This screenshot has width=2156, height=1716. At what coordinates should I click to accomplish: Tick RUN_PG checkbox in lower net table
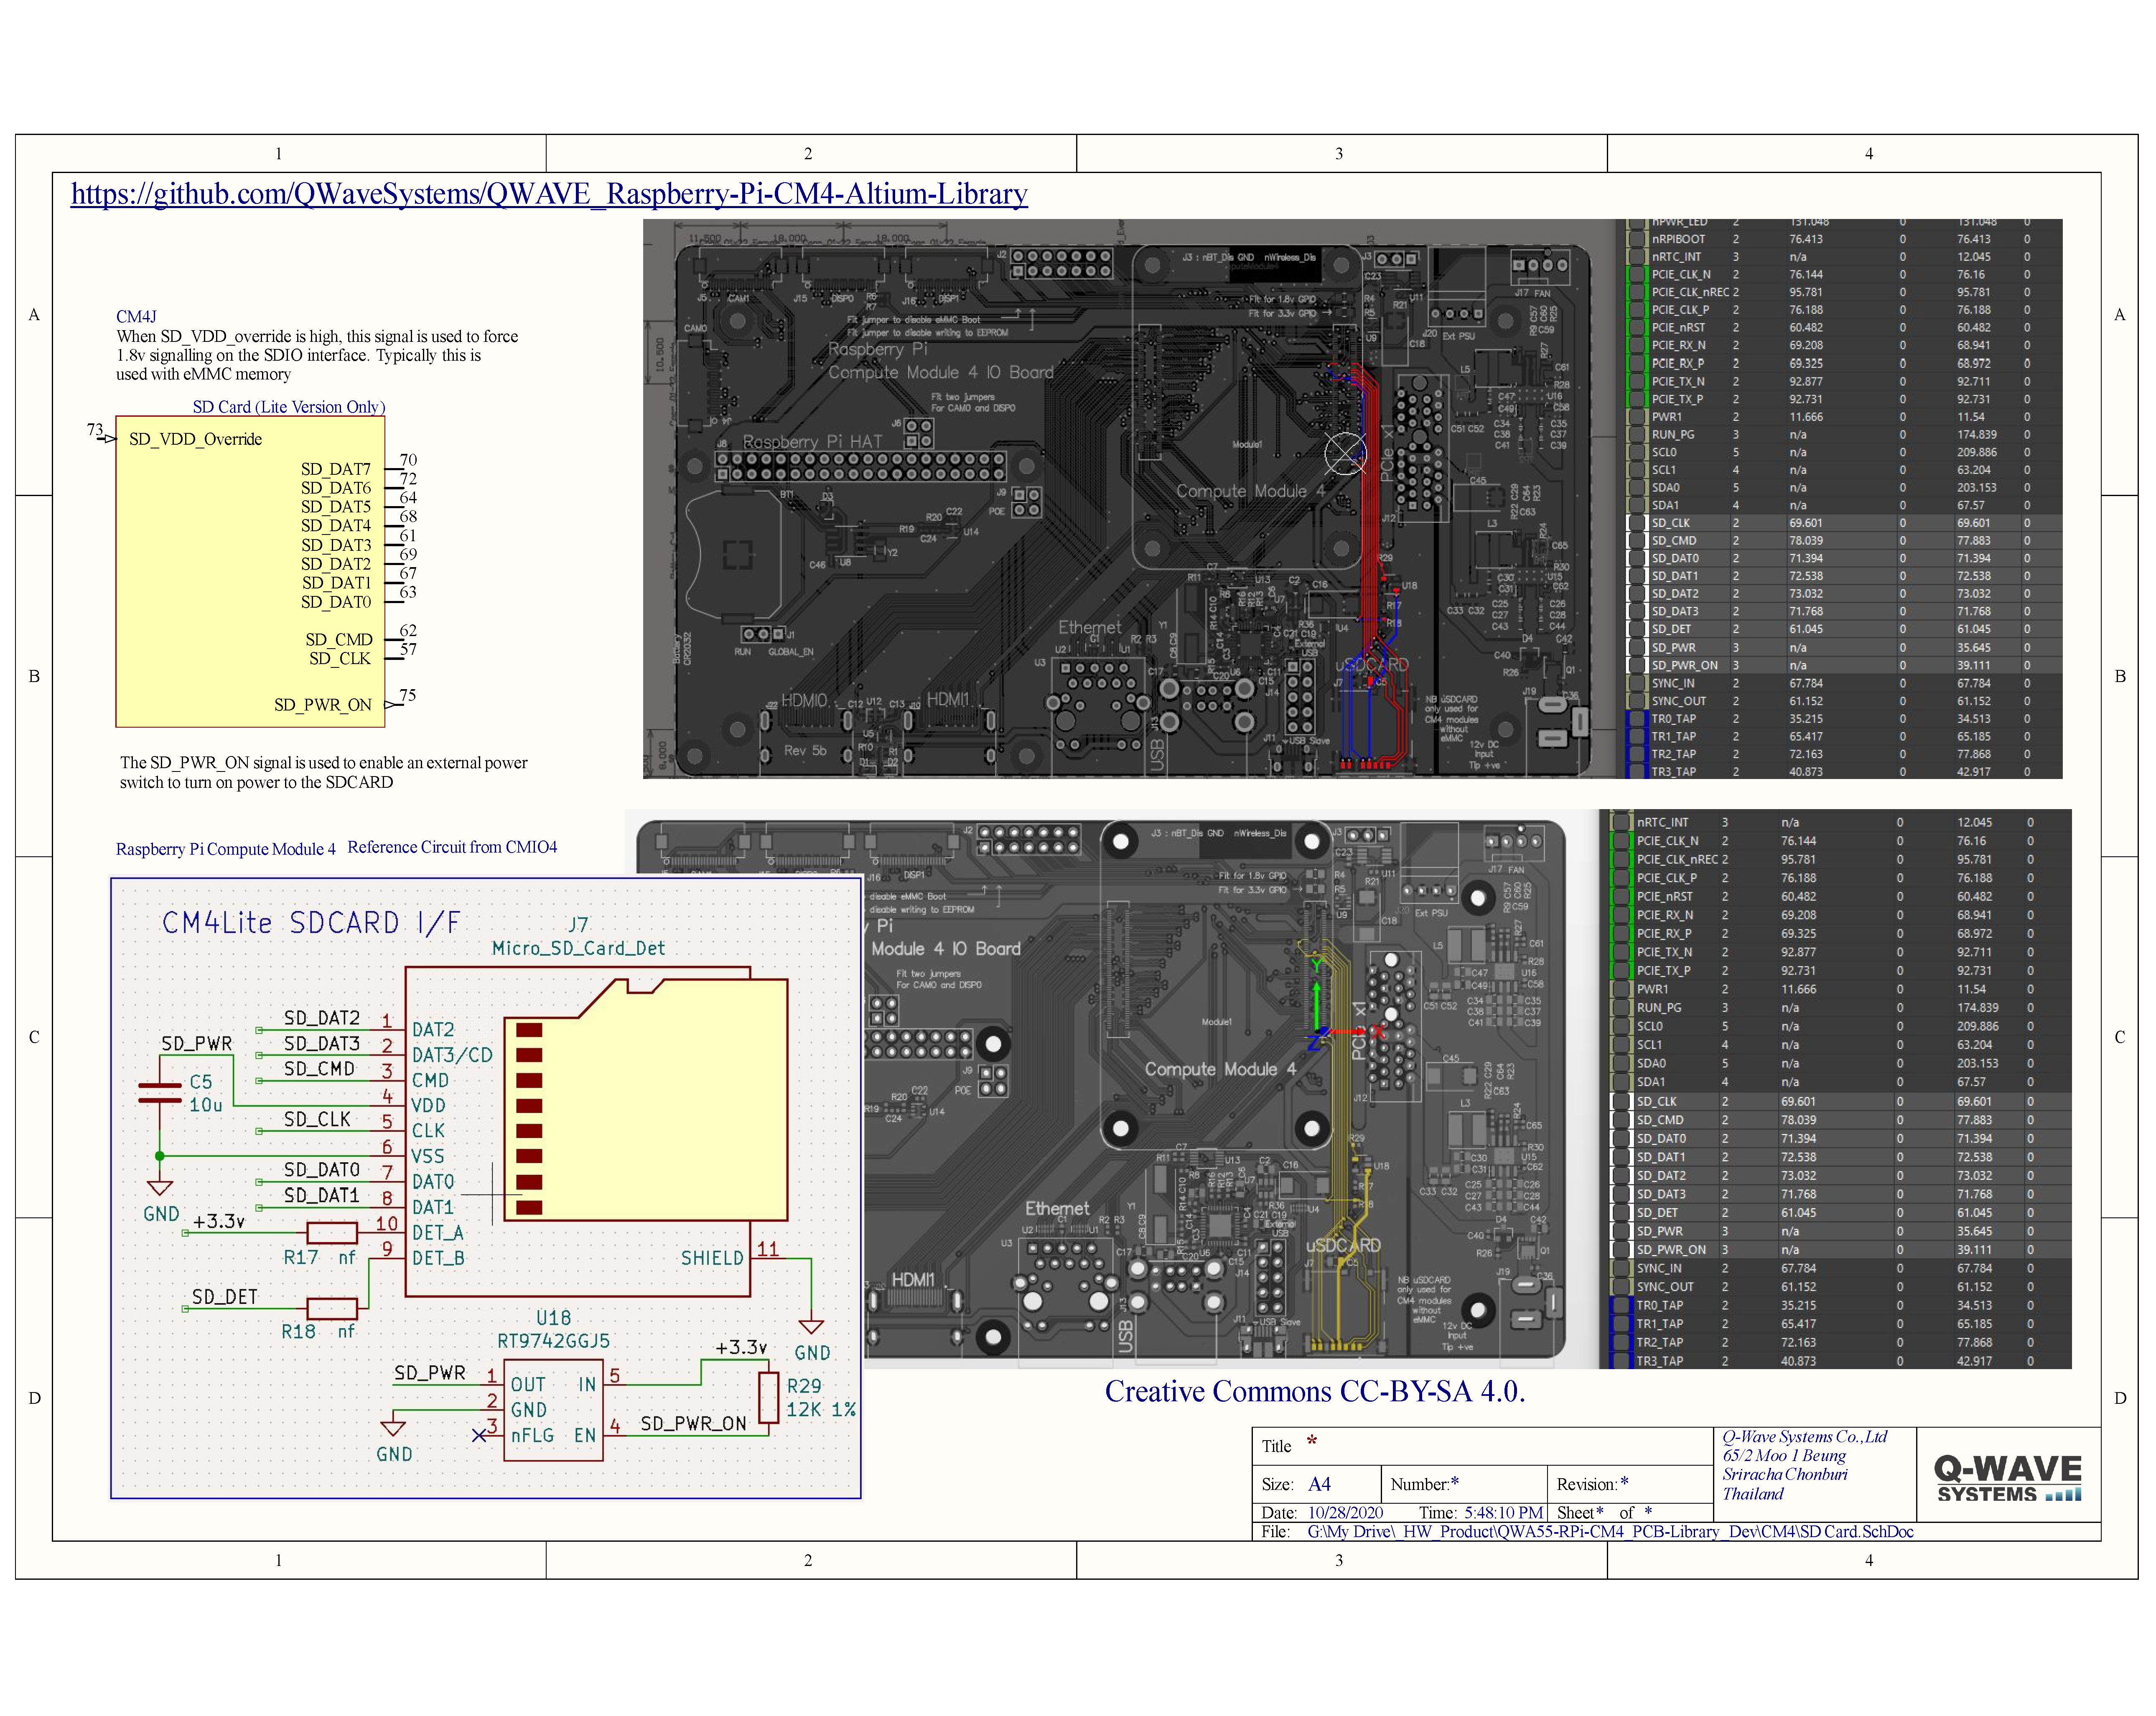1621,1008
